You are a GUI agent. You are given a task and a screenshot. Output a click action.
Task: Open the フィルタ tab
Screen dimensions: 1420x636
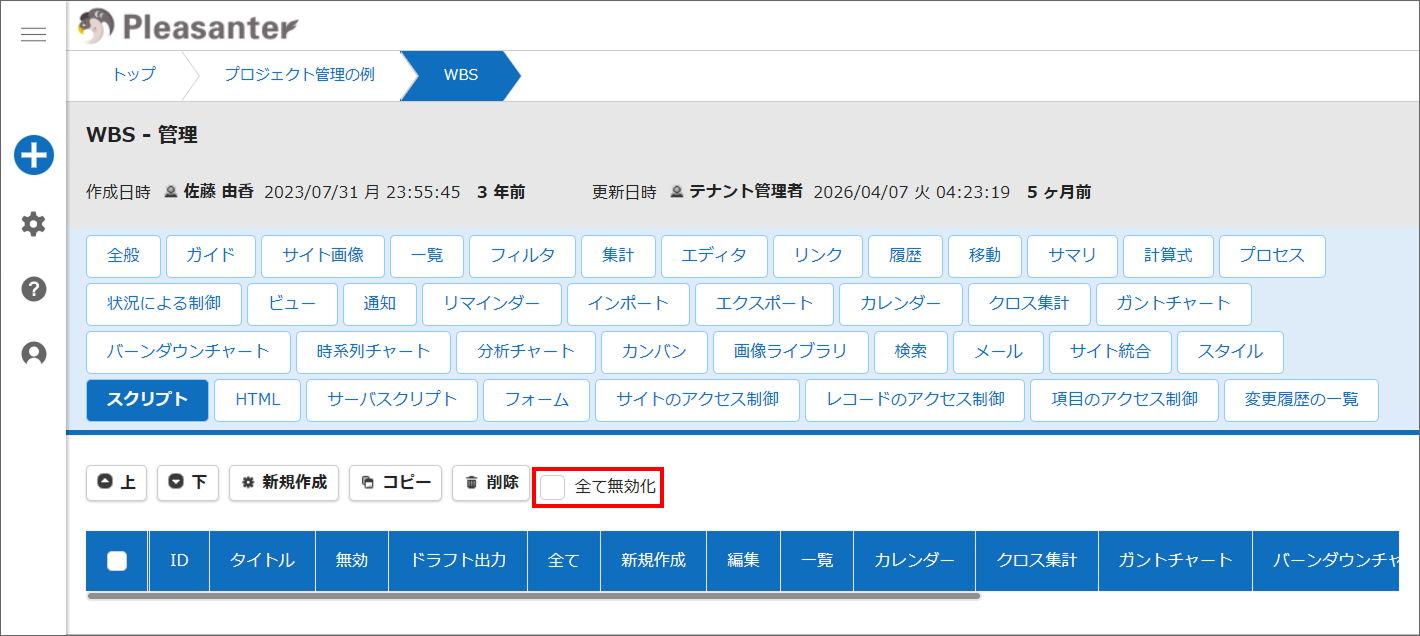click(522, 256)
